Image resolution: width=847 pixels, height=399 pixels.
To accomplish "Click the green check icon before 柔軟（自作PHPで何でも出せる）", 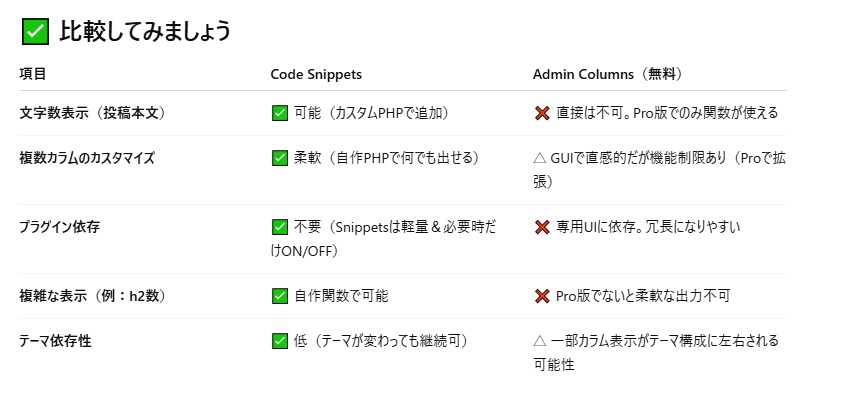I will pyautogui.click(x=280, y=158).
